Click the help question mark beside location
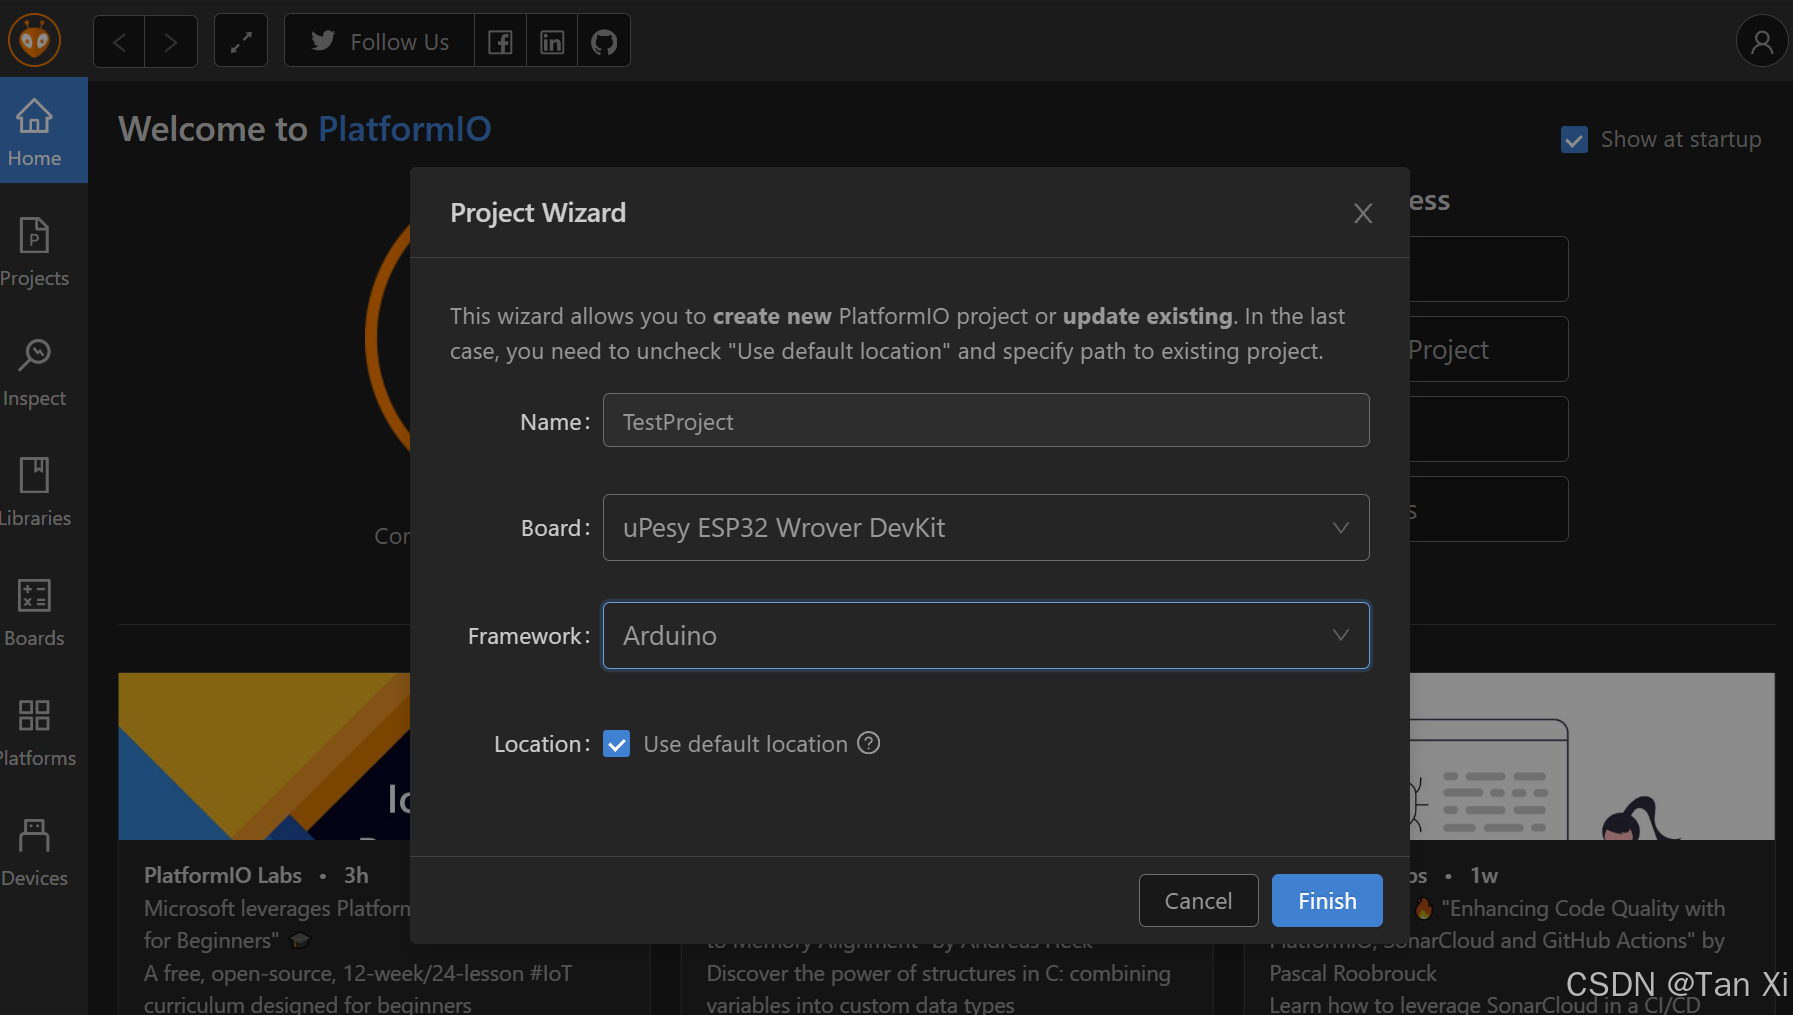Image resolution: width=1793 pixels, height=1015 pixels. pyautogui.click(x=869, y=743)
